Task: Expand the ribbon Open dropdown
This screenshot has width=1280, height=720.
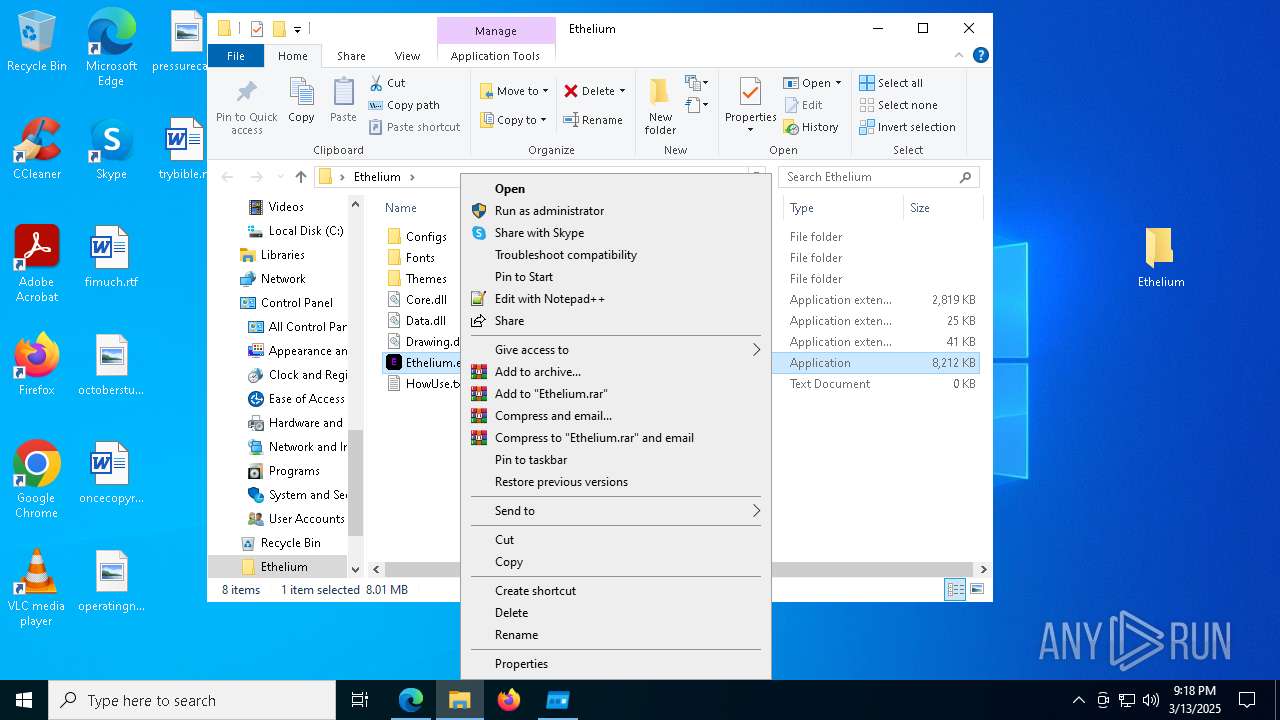Action: pyautogui.click(x=838, y=83)
